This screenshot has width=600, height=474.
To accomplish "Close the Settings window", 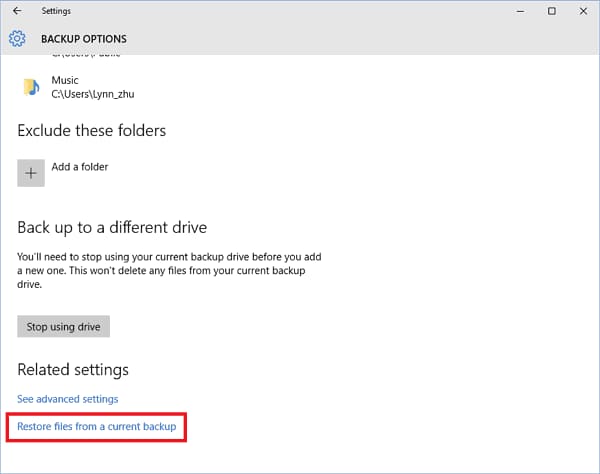I will [x=583, y=11].
